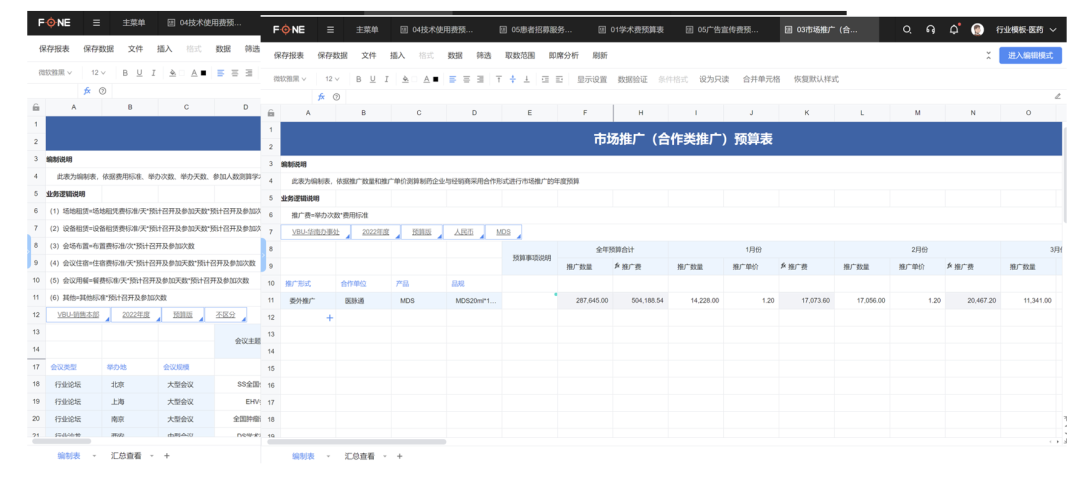Click hamburger menu icon in back window
1080x490 pixels.
point(96,22)
